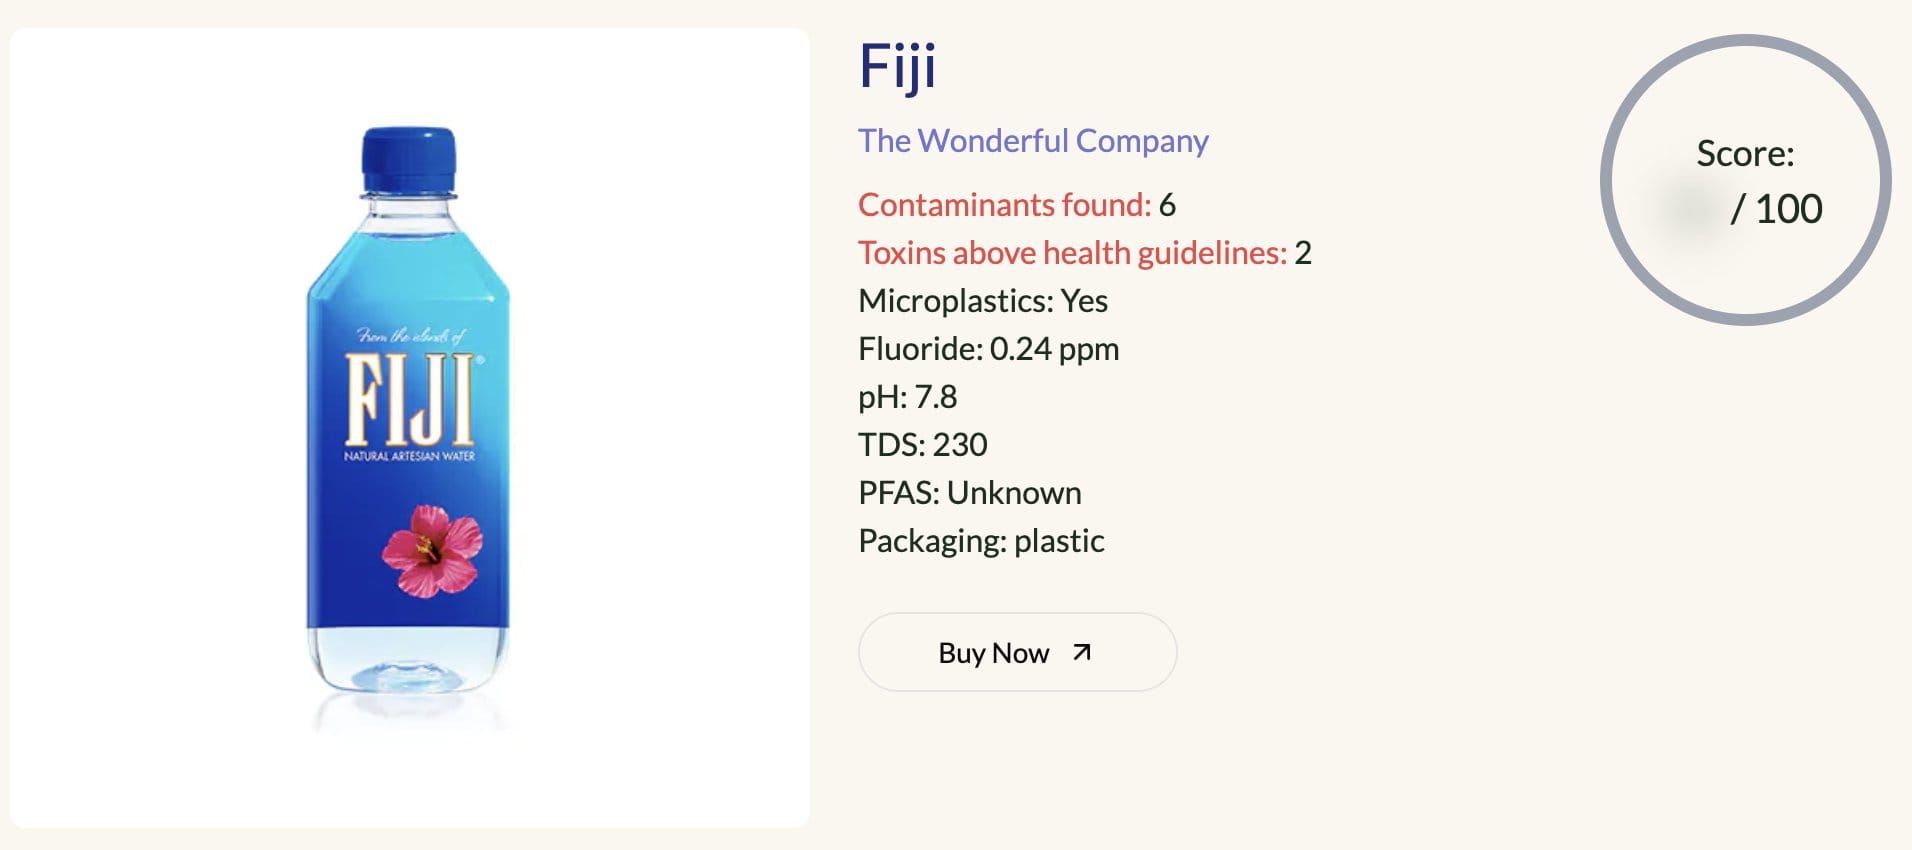This screenshot has width=1912, height=850.
Task: Click the Buy Now button
Action: click(1017, 652)
